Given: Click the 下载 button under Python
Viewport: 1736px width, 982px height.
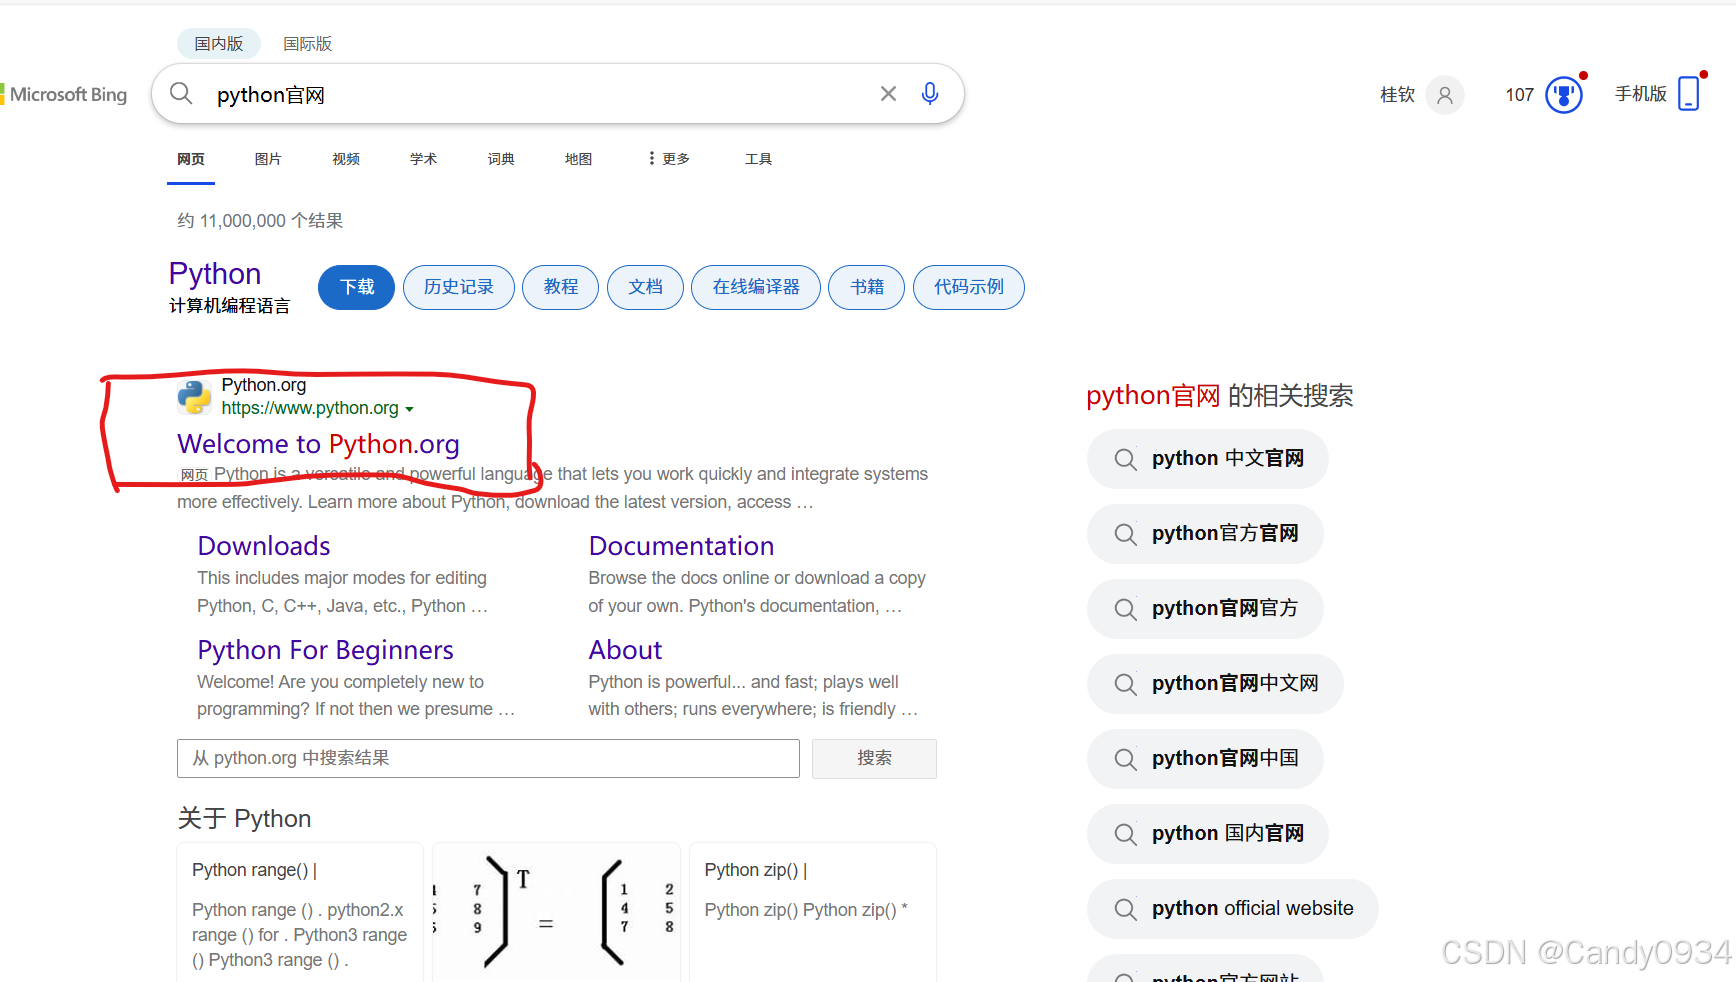Looking at the screenshot, I should pyautogui.click(x=356, y=287).
